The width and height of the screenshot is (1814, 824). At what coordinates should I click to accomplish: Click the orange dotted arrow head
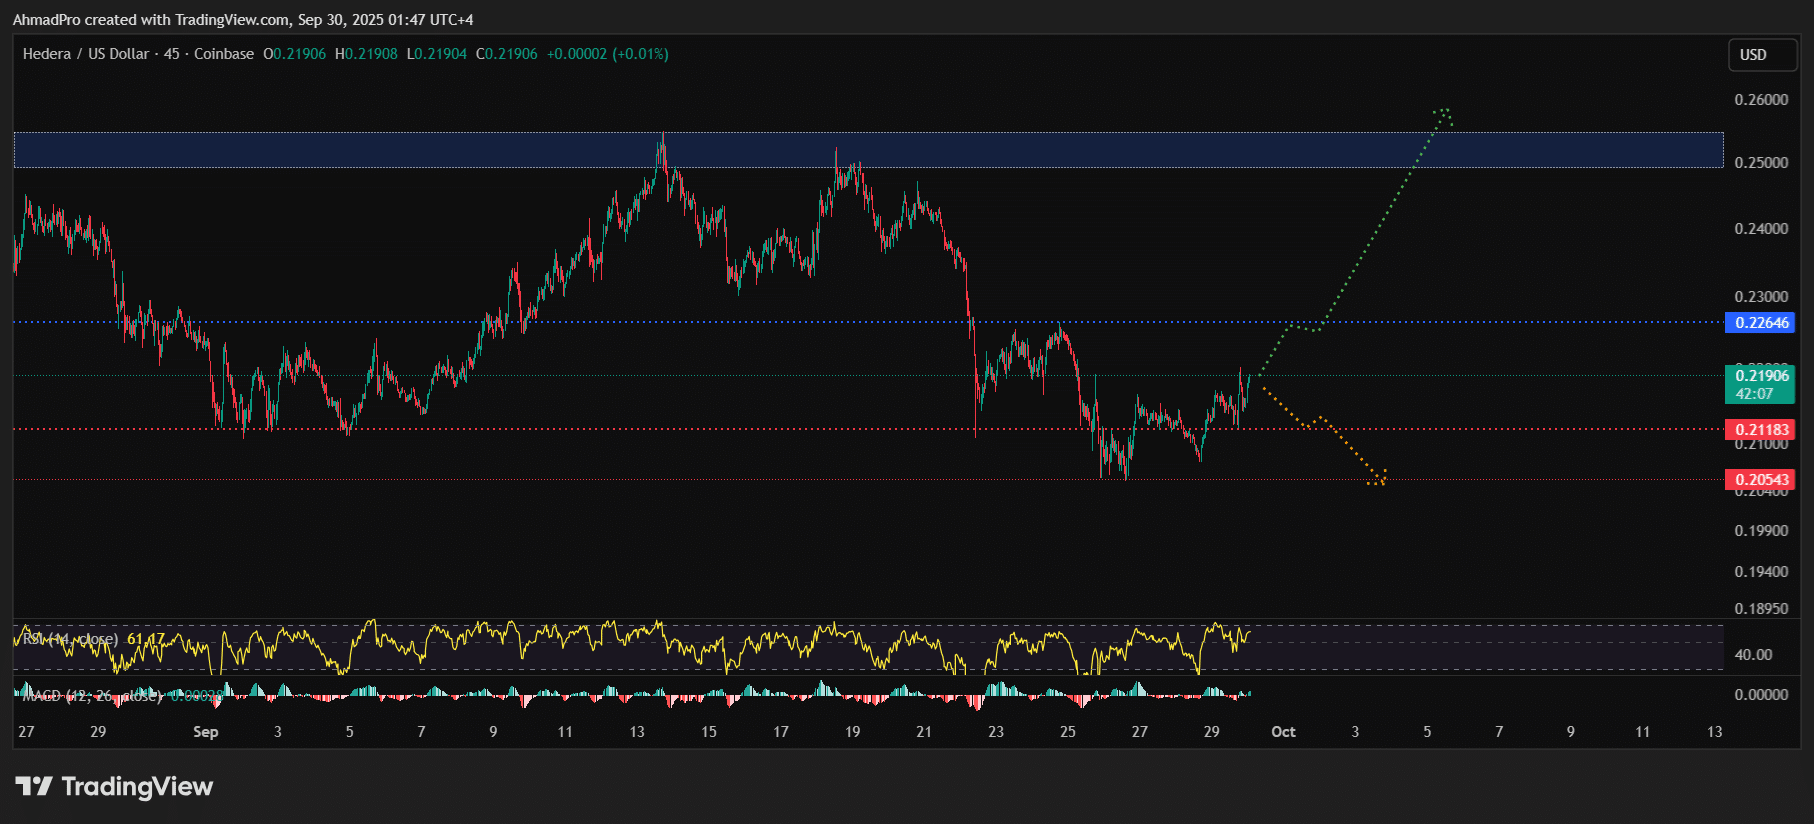click(x=1379, y=479)
